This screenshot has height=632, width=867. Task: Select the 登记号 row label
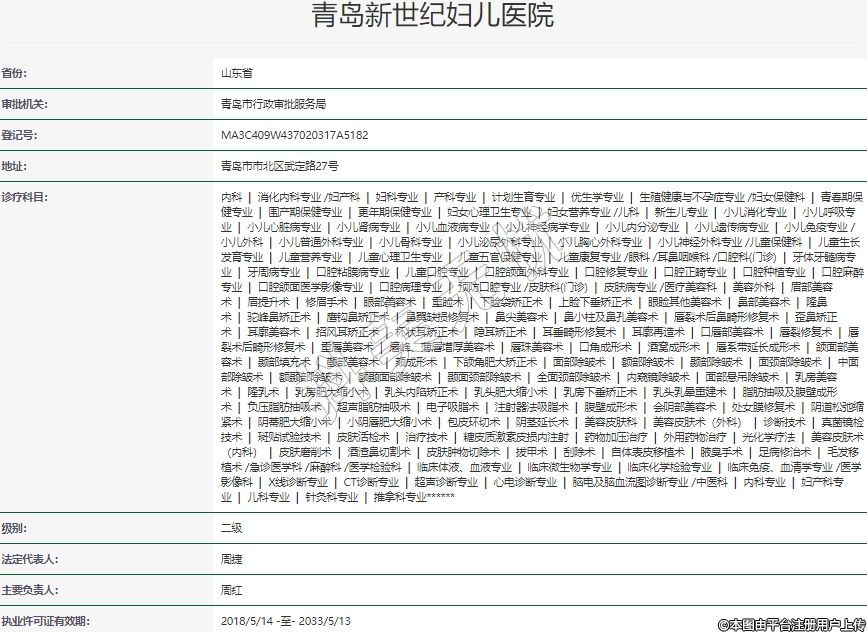20,135
